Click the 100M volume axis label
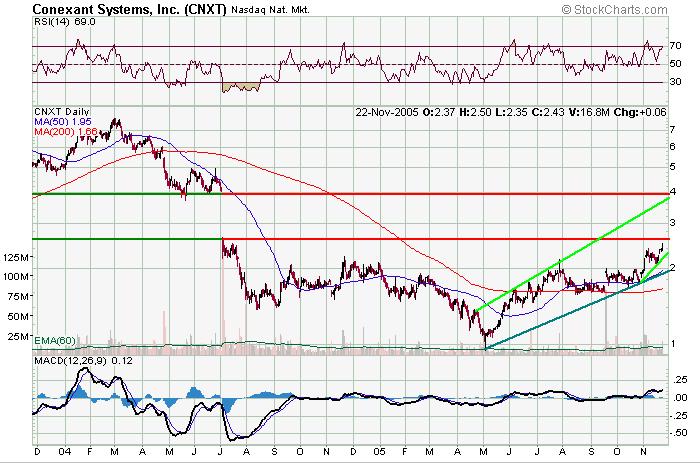700x463 pixels. tap(17, 277)
